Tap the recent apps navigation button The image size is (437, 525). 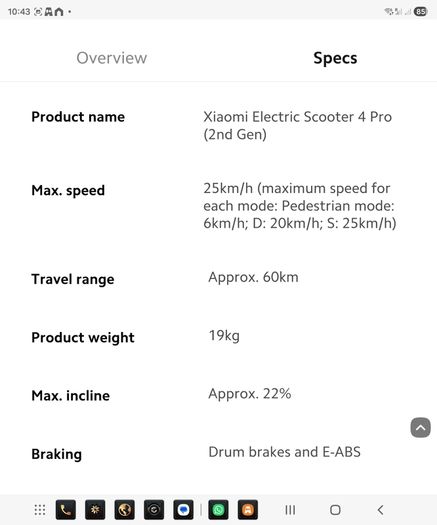290,510
